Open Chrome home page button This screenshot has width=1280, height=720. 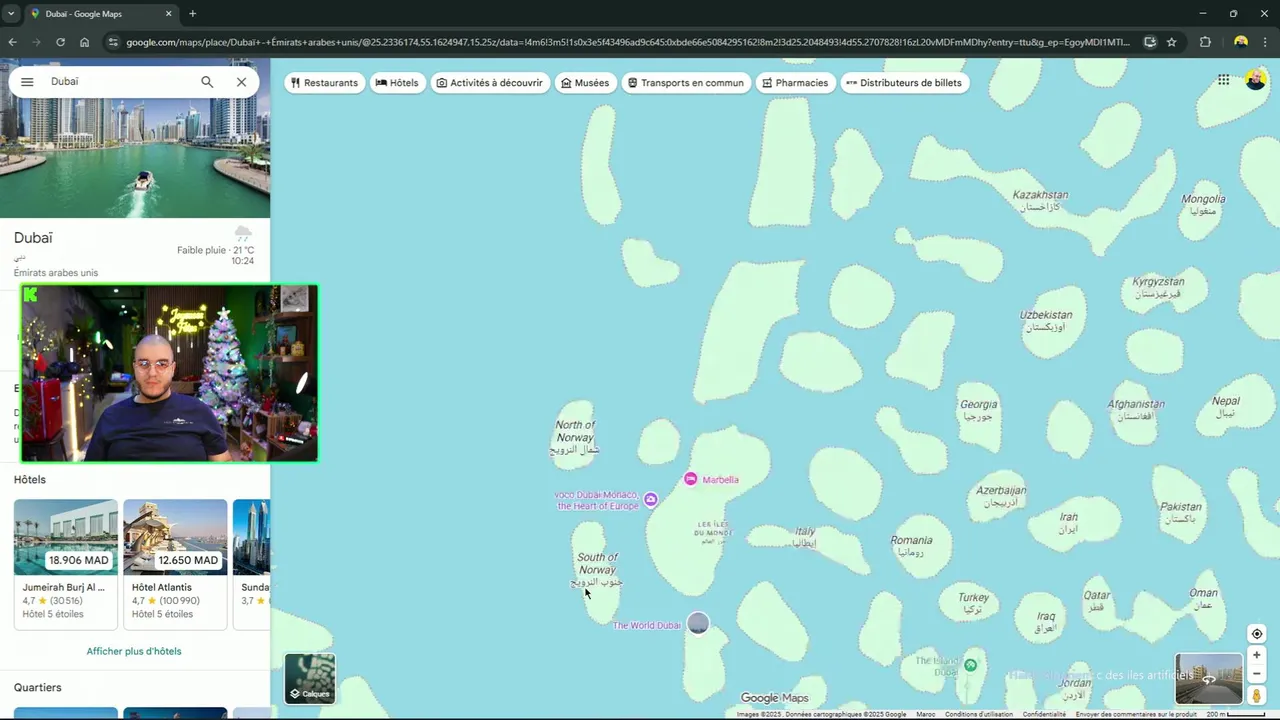84,42
